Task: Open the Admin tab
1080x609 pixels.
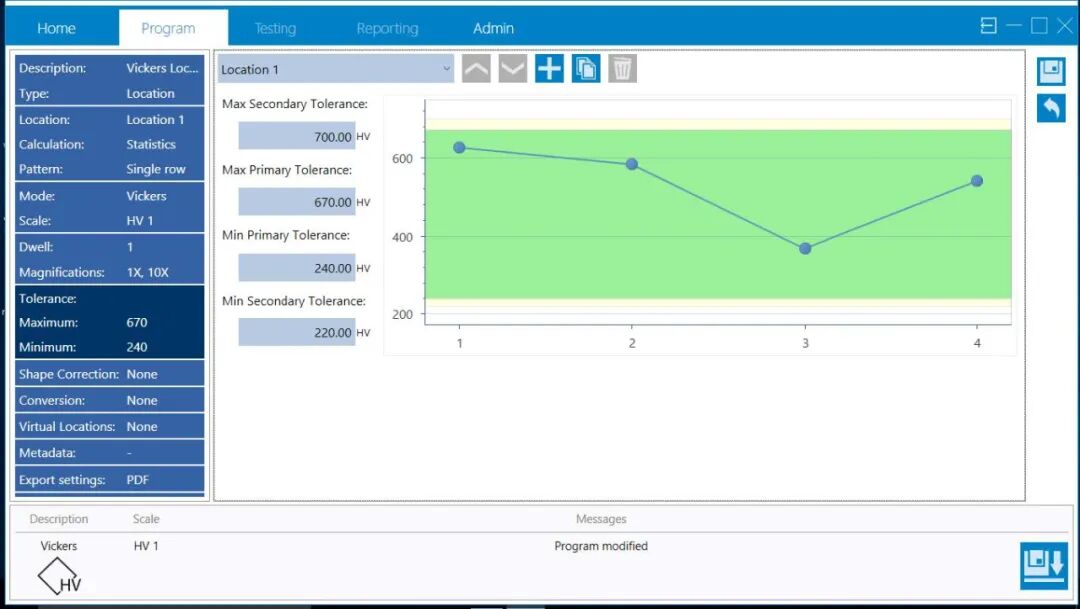Action: point(493,28)
